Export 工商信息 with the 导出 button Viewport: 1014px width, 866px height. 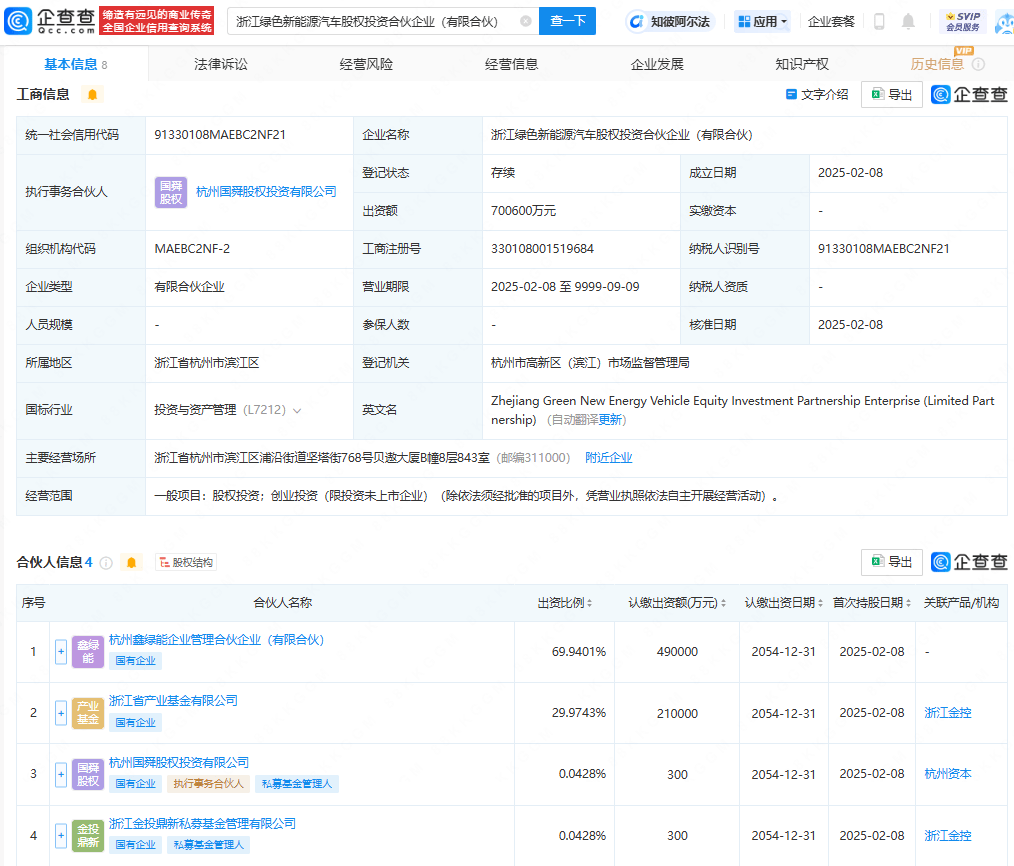(x=892, y=95)
